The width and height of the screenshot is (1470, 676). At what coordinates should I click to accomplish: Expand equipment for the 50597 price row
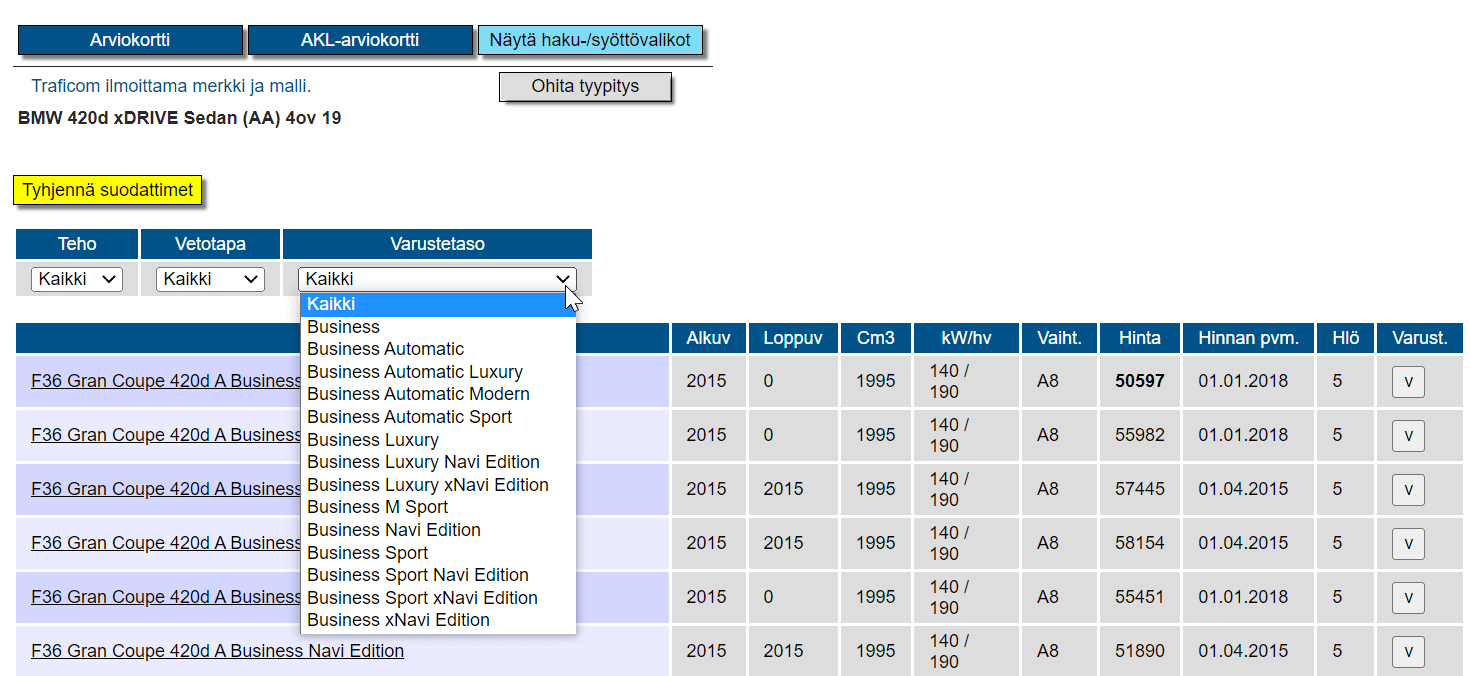(x=1408, y=381)
